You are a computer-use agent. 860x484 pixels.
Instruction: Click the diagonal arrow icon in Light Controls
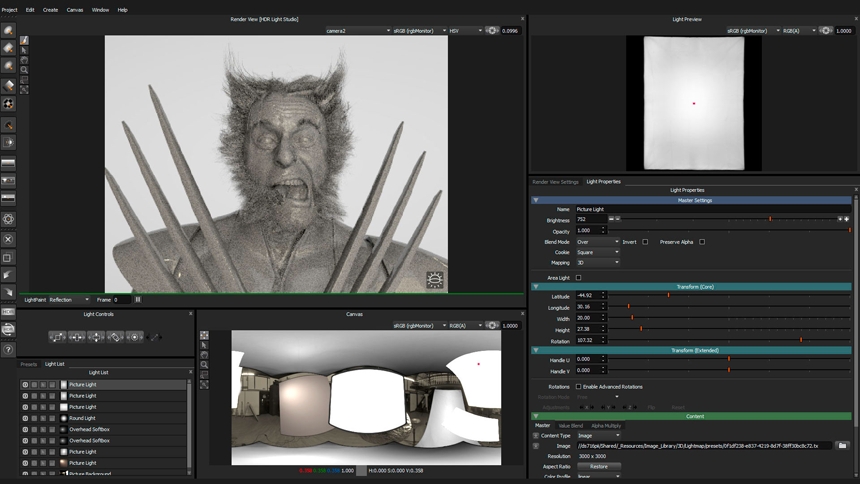point(155,337)
